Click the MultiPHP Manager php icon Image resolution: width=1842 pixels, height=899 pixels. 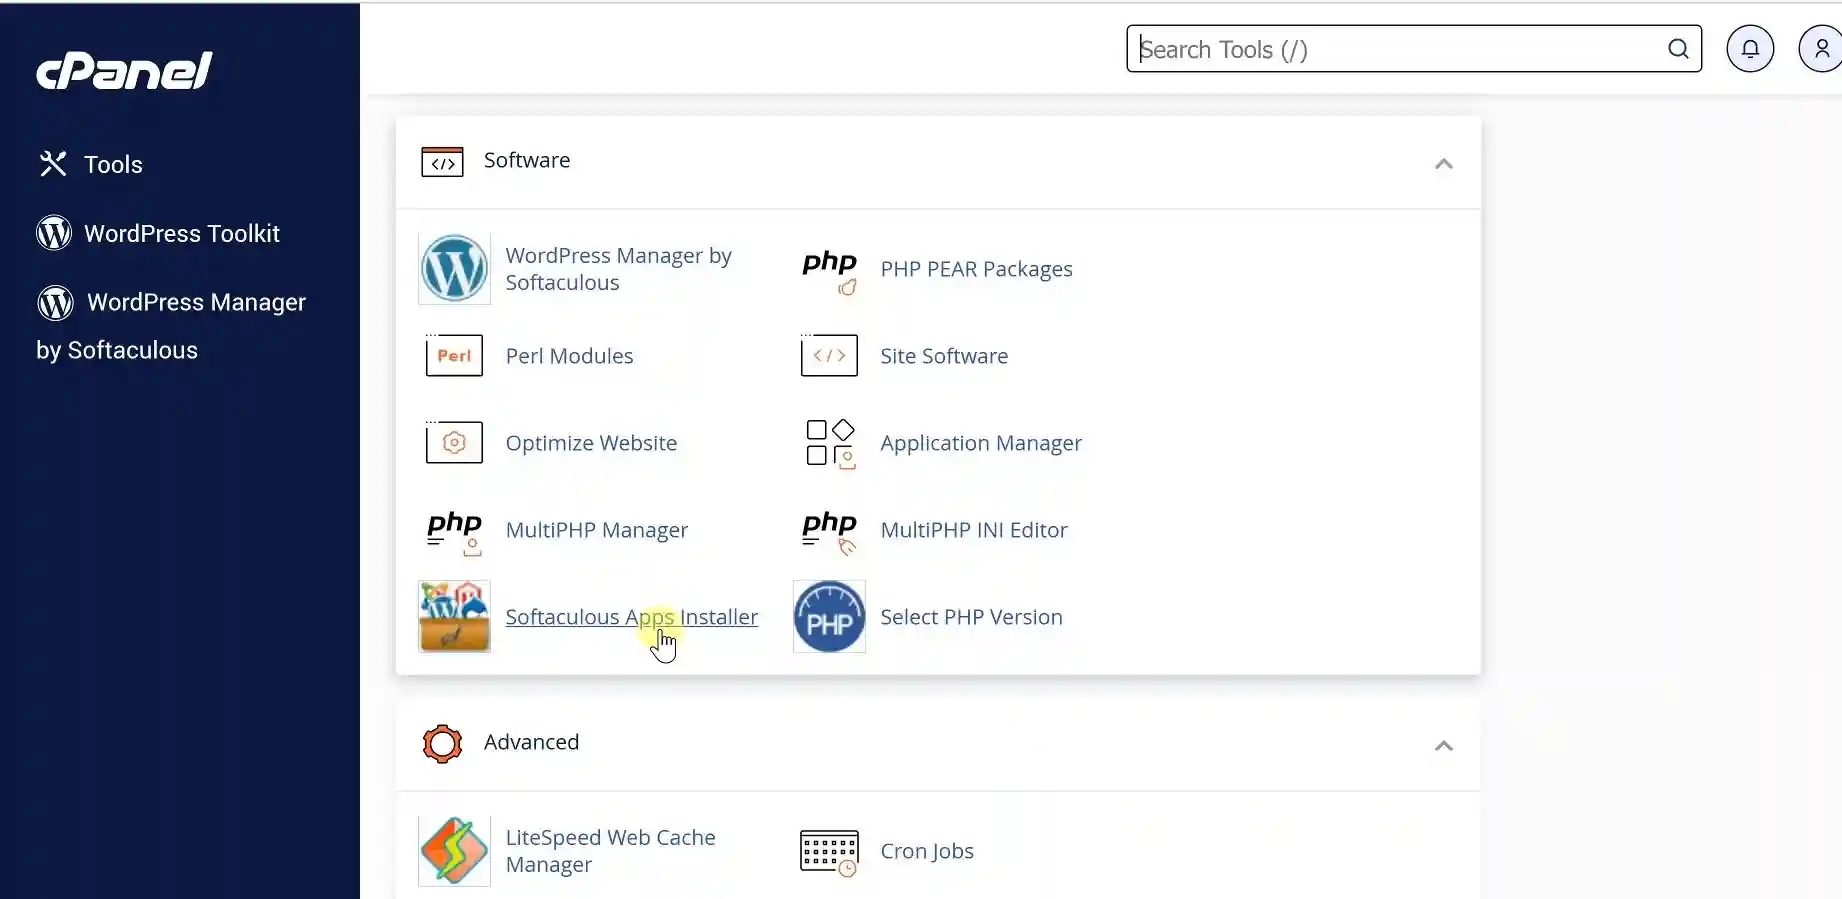[455, 533]
